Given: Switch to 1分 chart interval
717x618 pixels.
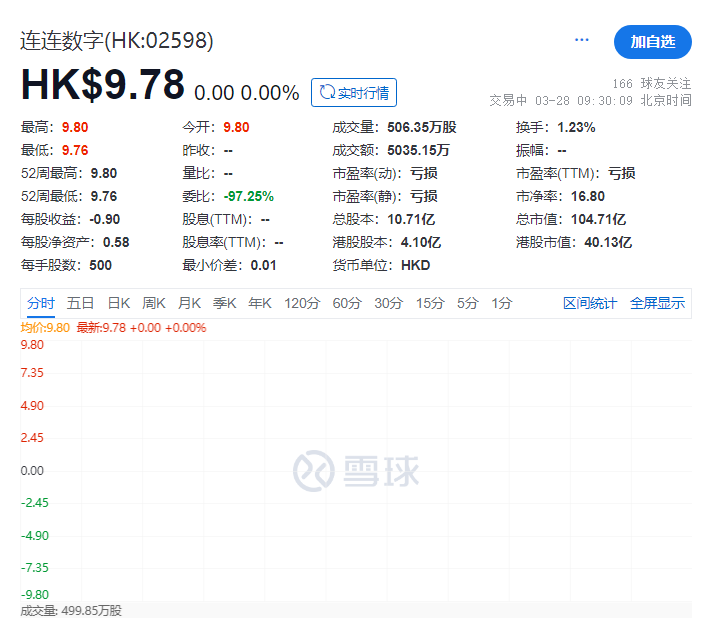Looking at the screenshot, I should point(502,303).
